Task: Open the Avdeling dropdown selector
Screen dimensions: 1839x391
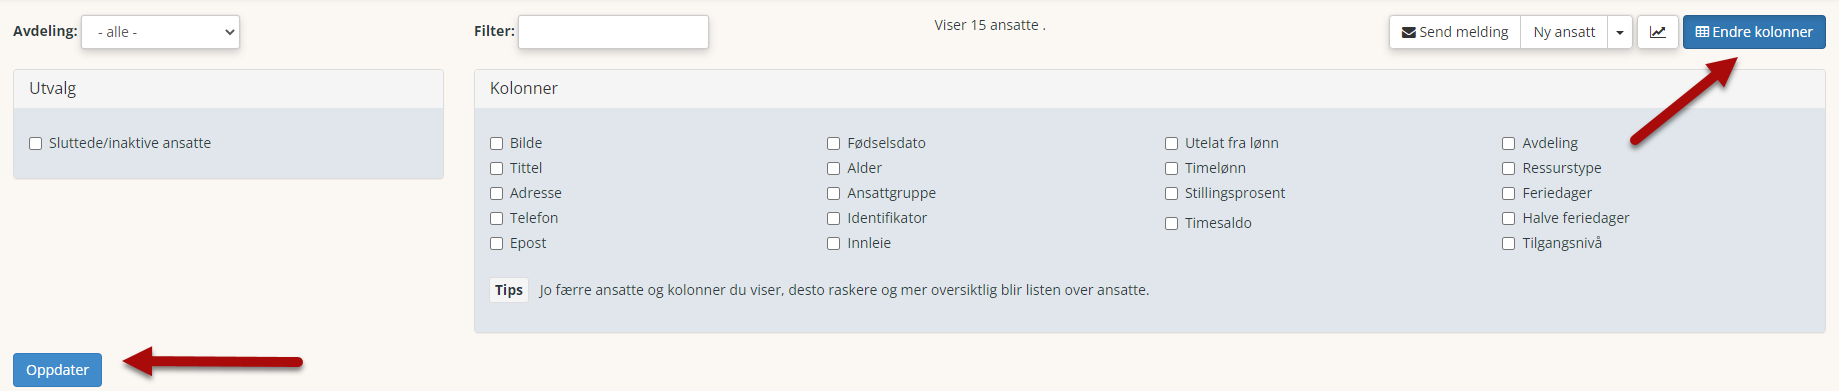Action: (x=160, y=32)
